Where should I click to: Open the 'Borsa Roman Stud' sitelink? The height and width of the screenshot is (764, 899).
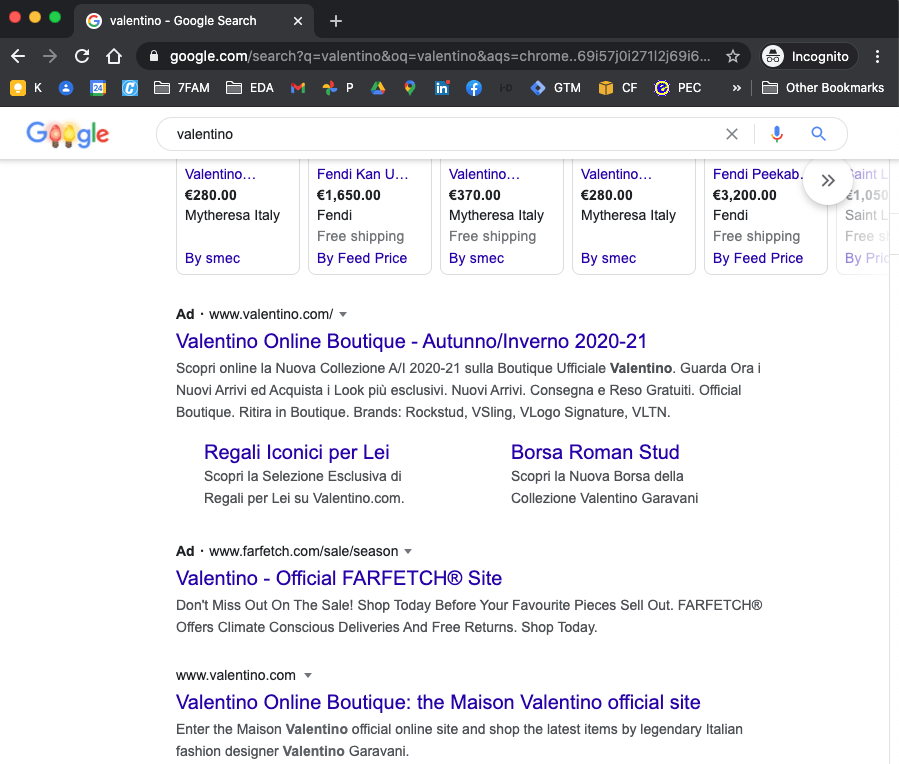click(595, 452)
